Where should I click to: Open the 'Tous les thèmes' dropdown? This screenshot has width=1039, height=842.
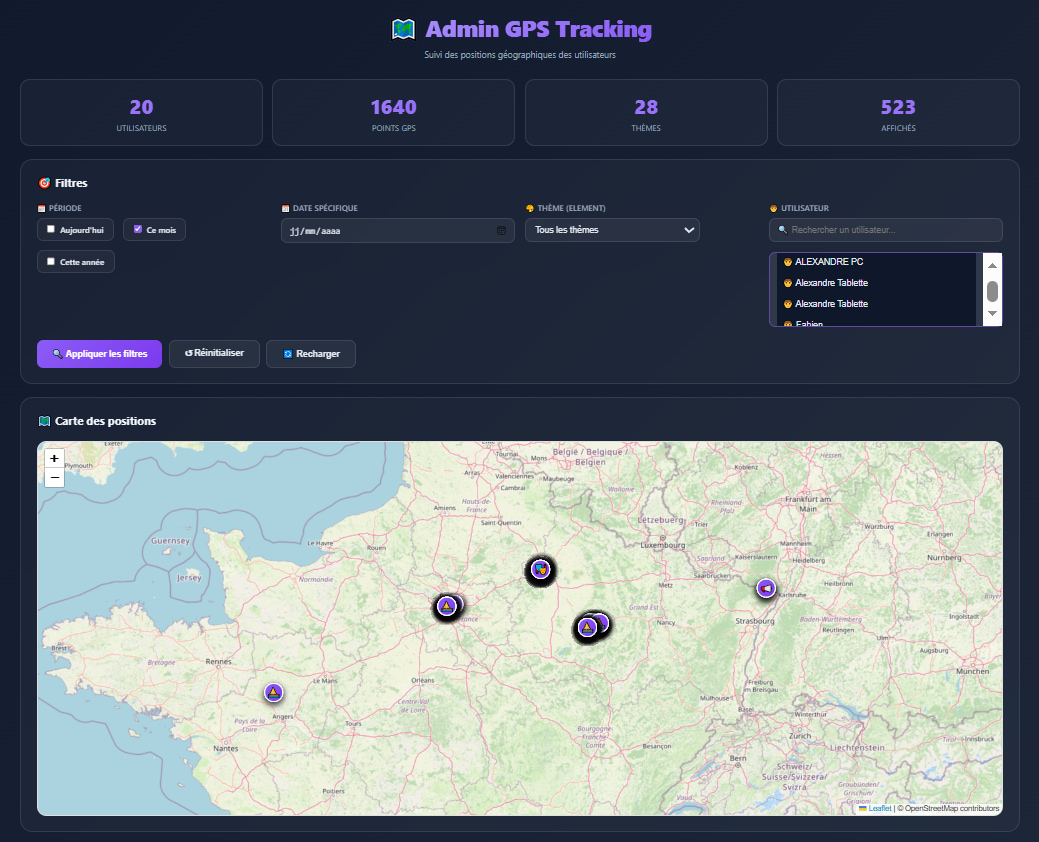coord(612,229)
